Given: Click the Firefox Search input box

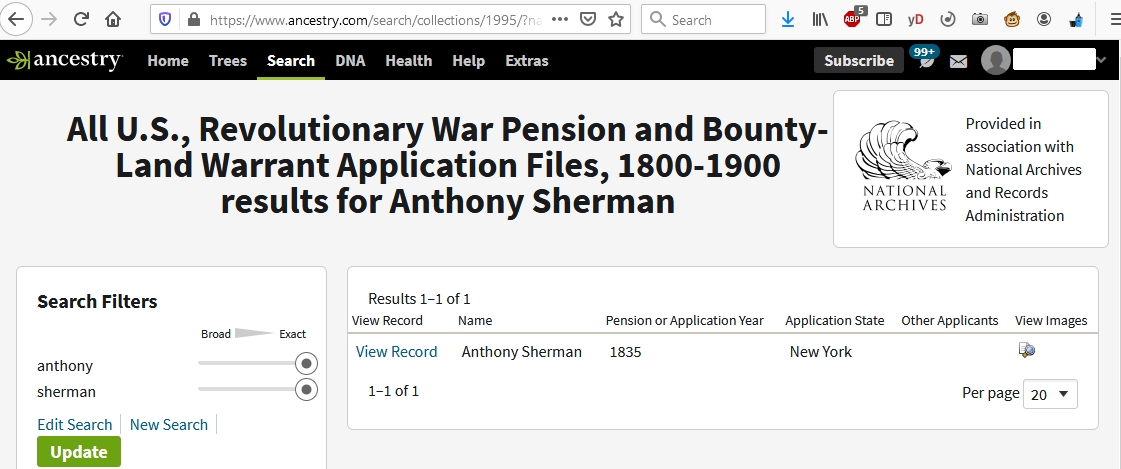Looking at the screenshot, I should (703, 19).
